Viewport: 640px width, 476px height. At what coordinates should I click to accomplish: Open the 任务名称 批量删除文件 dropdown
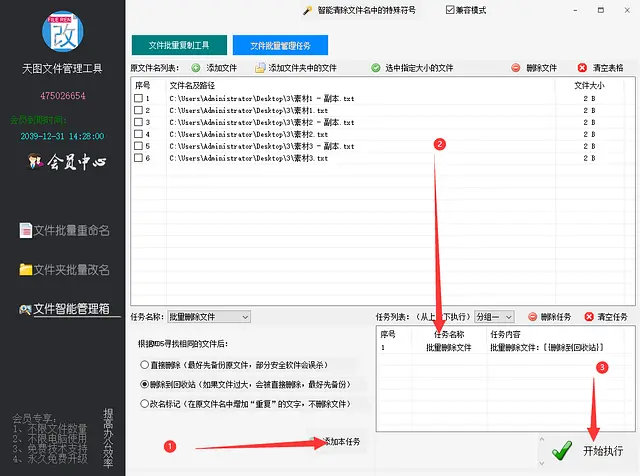tap(209, 317)
